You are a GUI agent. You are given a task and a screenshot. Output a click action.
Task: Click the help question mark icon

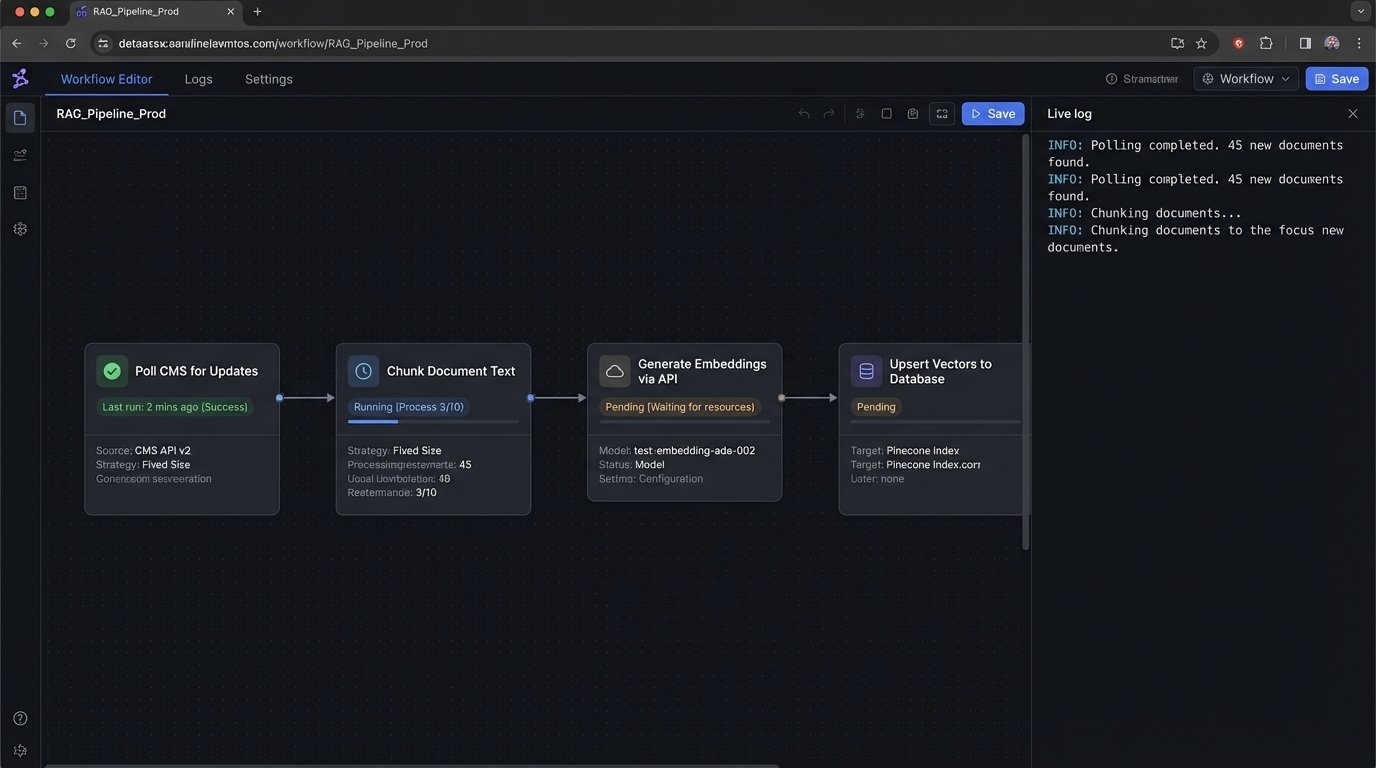coord(20,718)
